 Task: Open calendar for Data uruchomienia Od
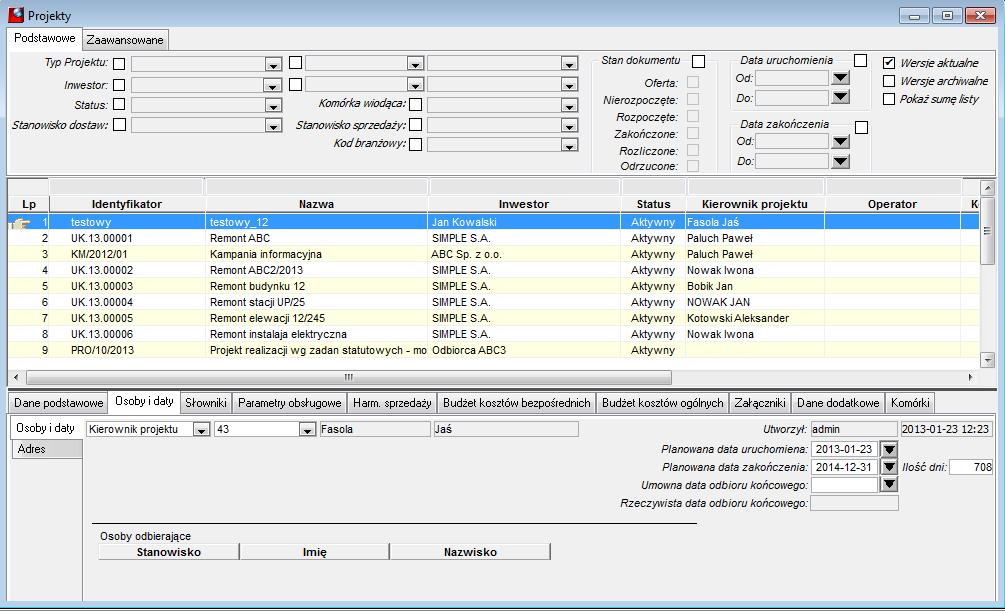[840, 78]
